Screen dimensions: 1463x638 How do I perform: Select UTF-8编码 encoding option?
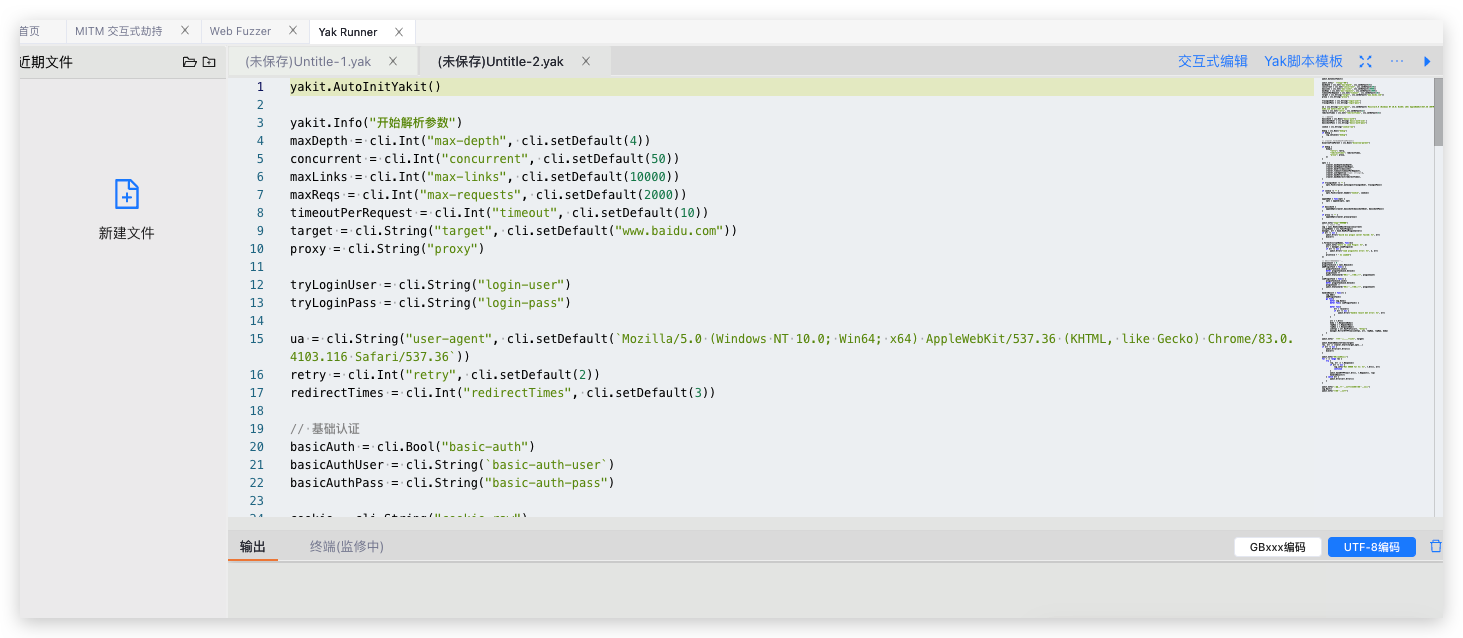point(1371,547)
